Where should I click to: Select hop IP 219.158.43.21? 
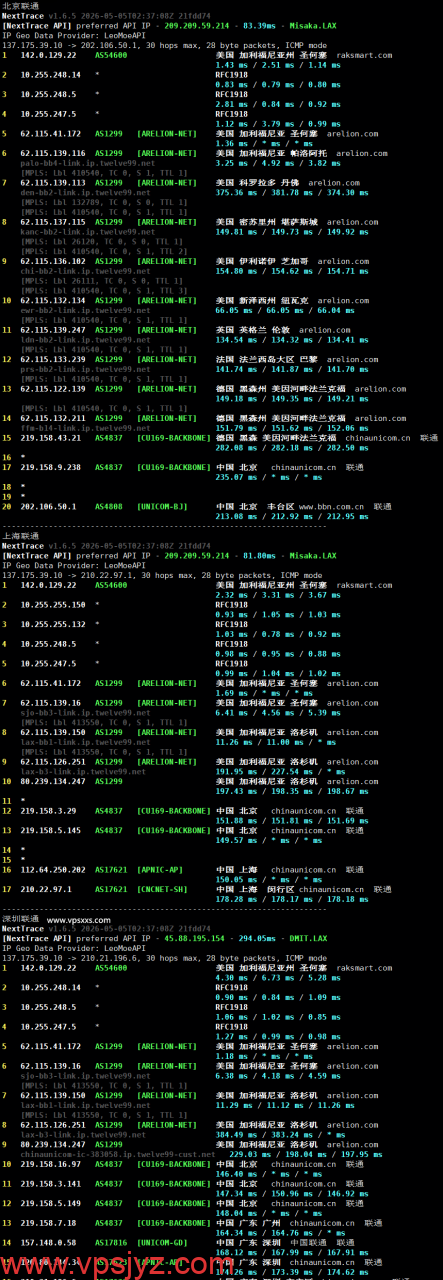50,437
